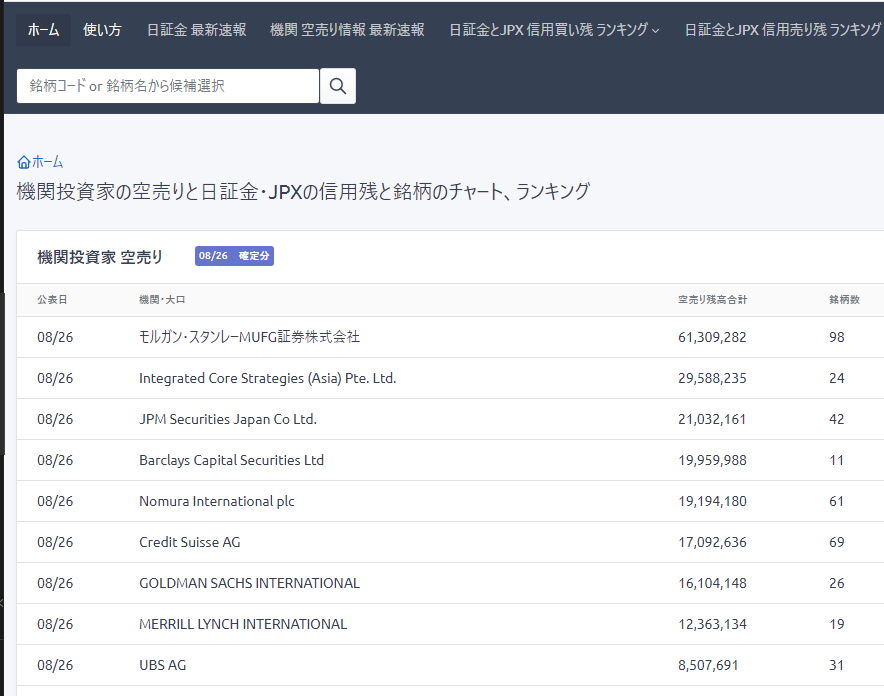The height and width of the screenshot is (696, 884).
Task: Open 日証金とJPX 信用売り残 ランキング menu
Action: [x=782, y=30]
